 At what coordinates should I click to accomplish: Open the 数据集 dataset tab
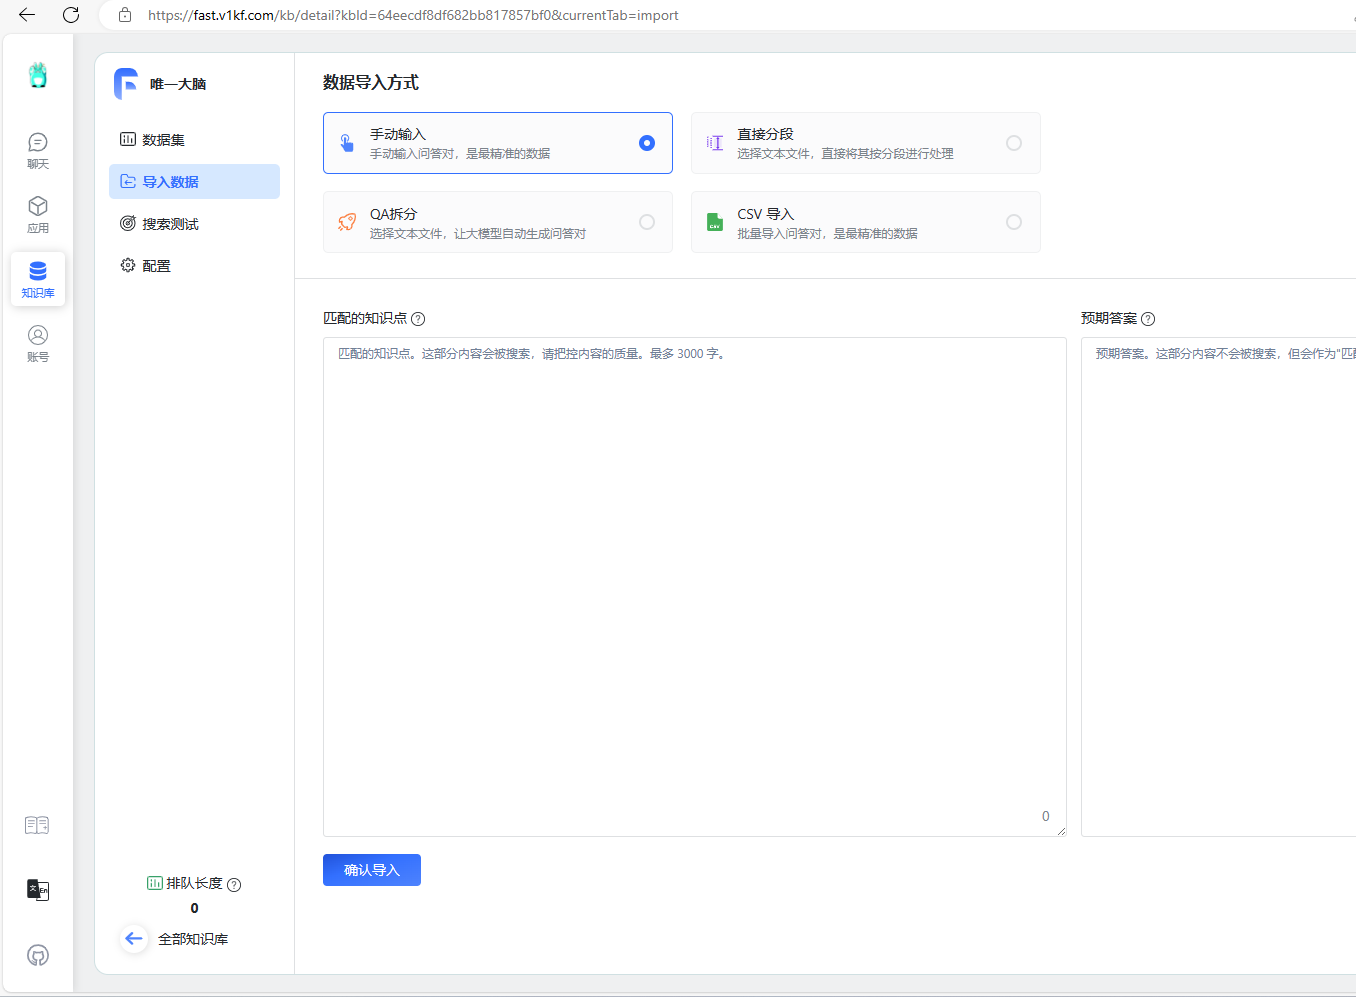[x=194, y=140]
